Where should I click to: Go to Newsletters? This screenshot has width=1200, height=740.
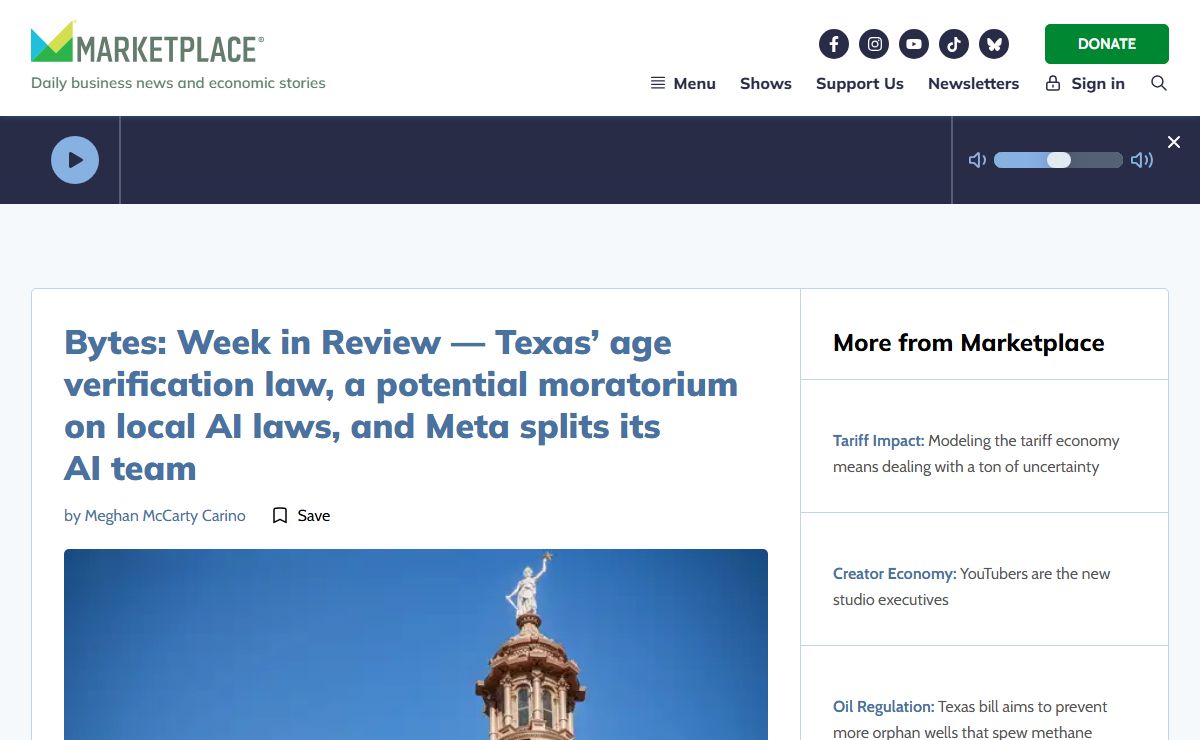[973, 83]
